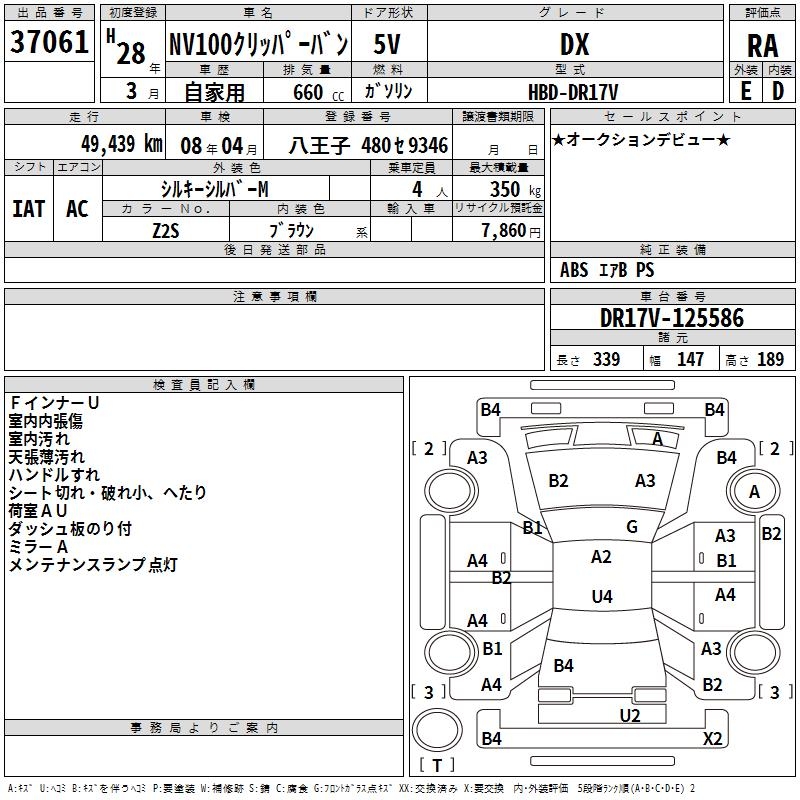Select the interior grade D
The image size is (800, 800).
coord(778,91)
